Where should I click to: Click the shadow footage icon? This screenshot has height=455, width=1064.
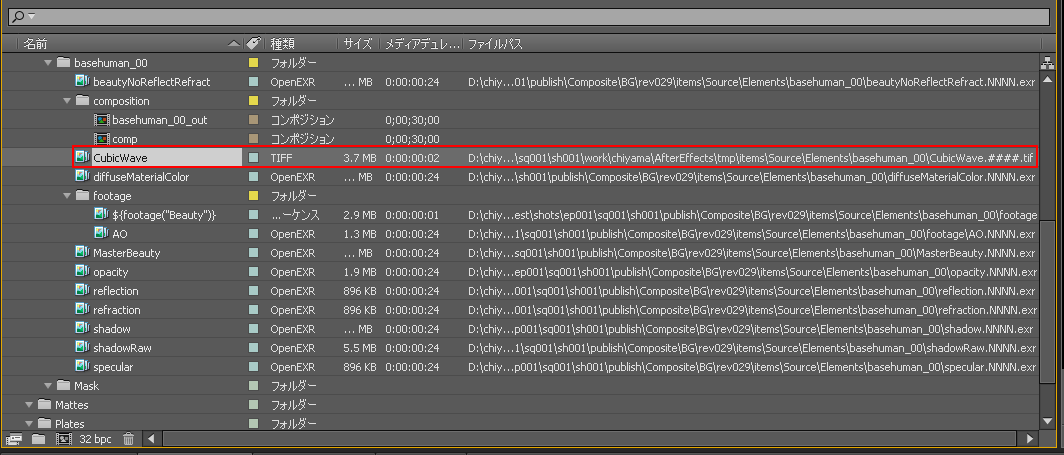(83, 328)
